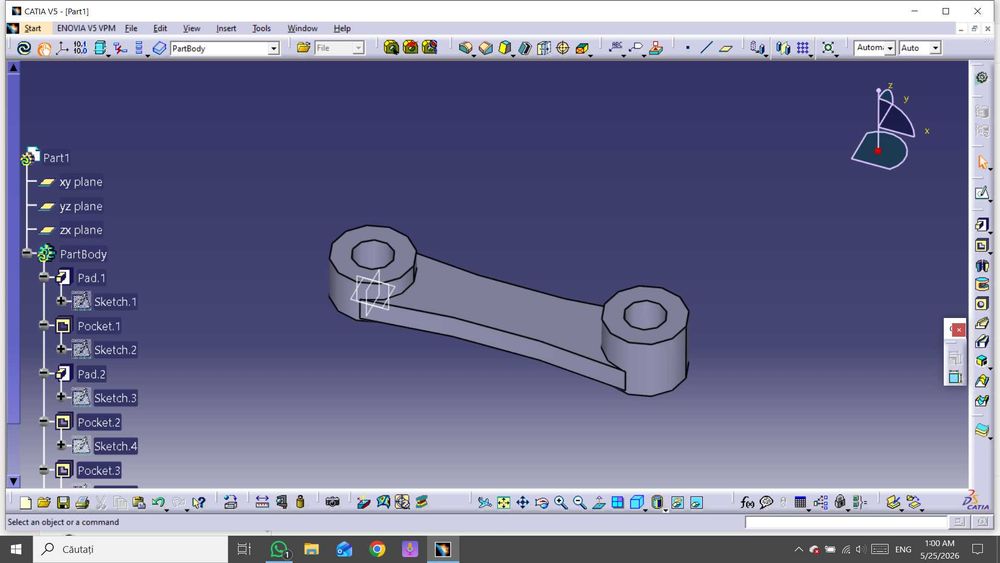
Task: Click the Print icon in bottom toolbar
Action: click(x=82, y=502)
